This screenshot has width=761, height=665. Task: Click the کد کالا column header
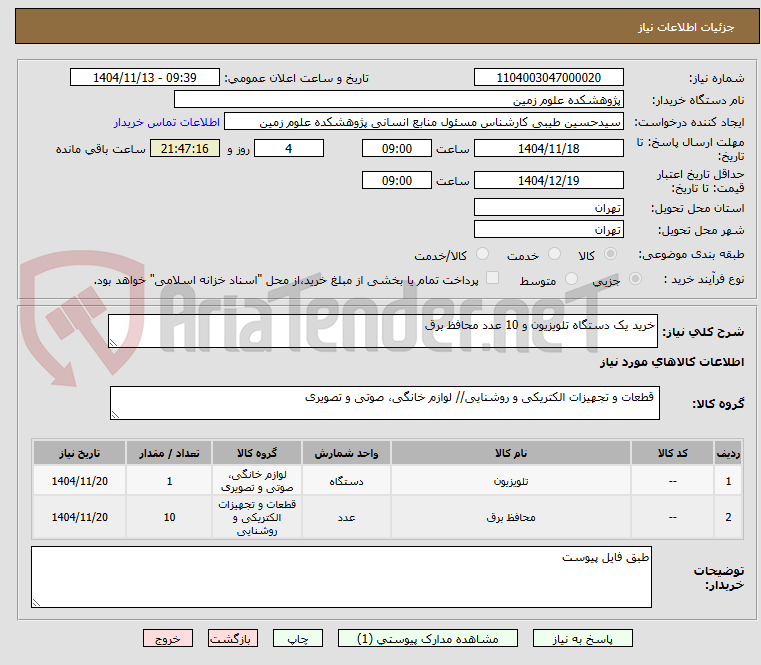(x=672, y=453)
